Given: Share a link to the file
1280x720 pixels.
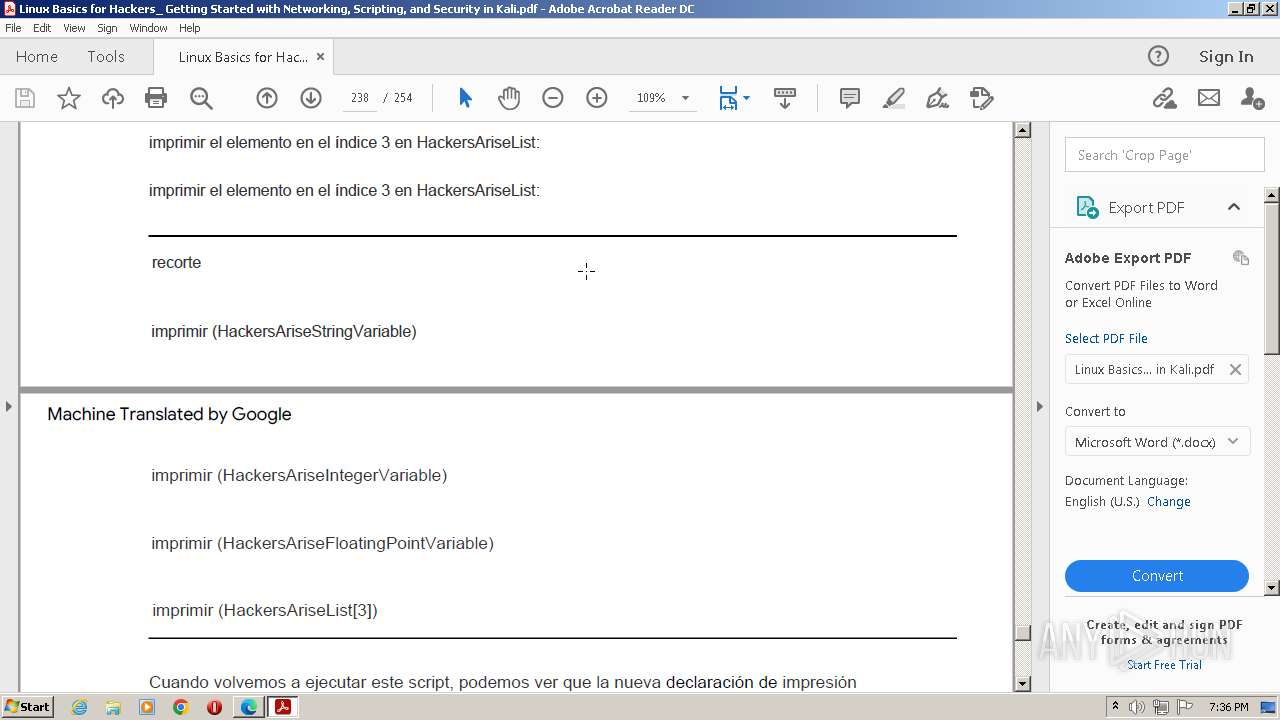Looking at the screenshot, I should click(x=1164, y=98).
